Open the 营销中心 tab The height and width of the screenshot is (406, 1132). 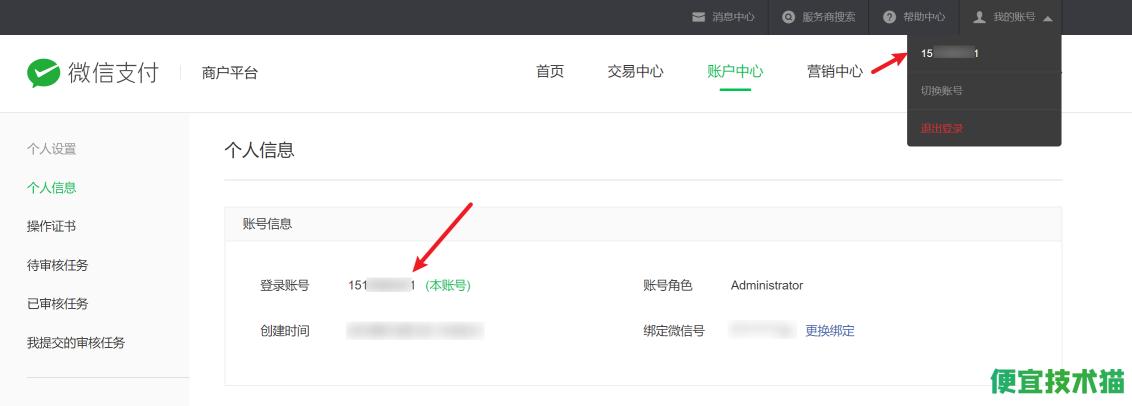[835, 72]
